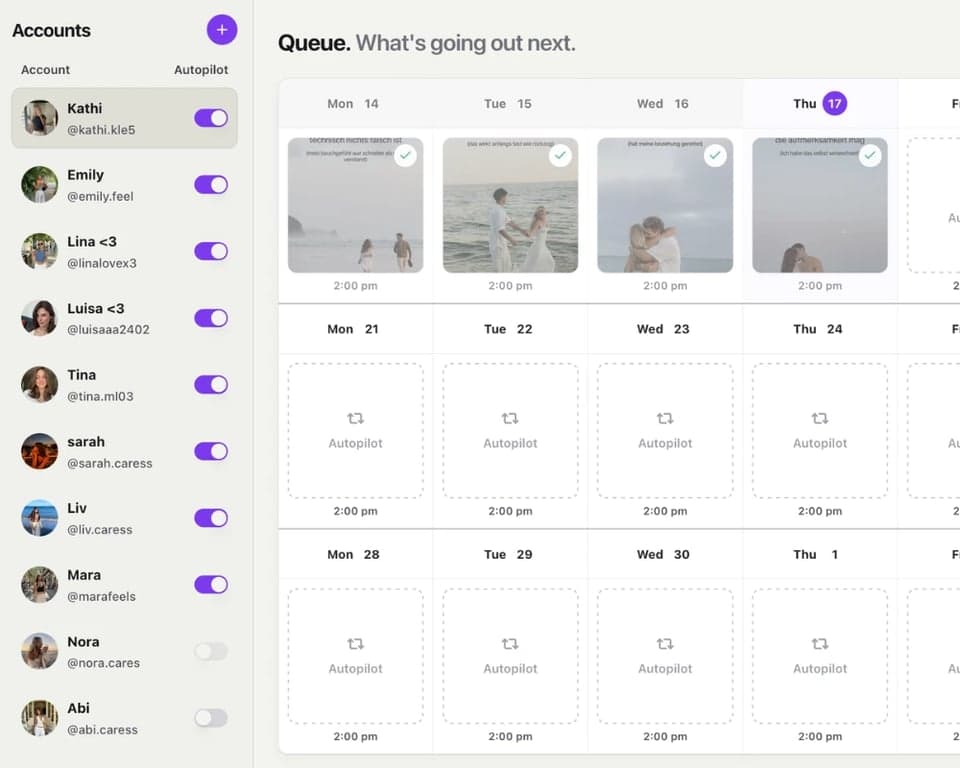Viewport: 960px width, 768px height.
Task: Click the checkmark on Thu 17 post
Action: coord(870,156)
